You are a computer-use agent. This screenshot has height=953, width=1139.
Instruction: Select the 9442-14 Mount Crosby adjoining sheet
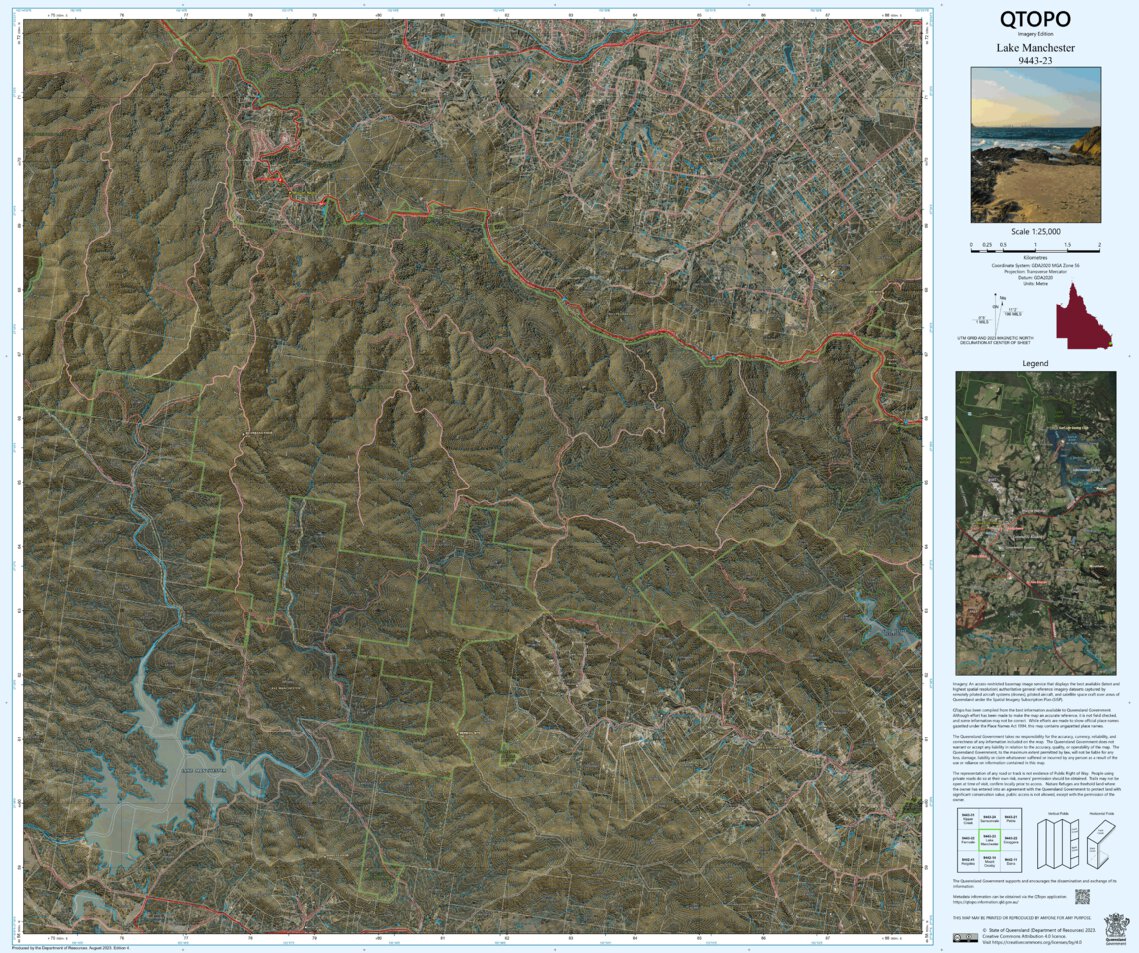990,861
